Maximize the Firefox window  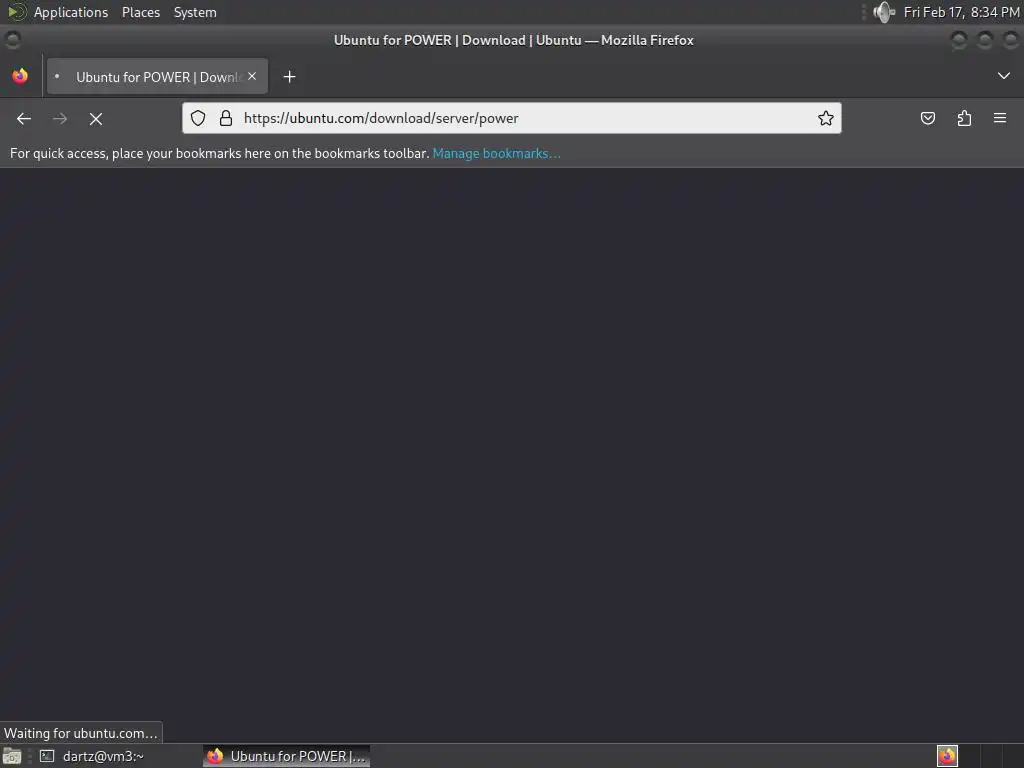[x=985, y=40]
